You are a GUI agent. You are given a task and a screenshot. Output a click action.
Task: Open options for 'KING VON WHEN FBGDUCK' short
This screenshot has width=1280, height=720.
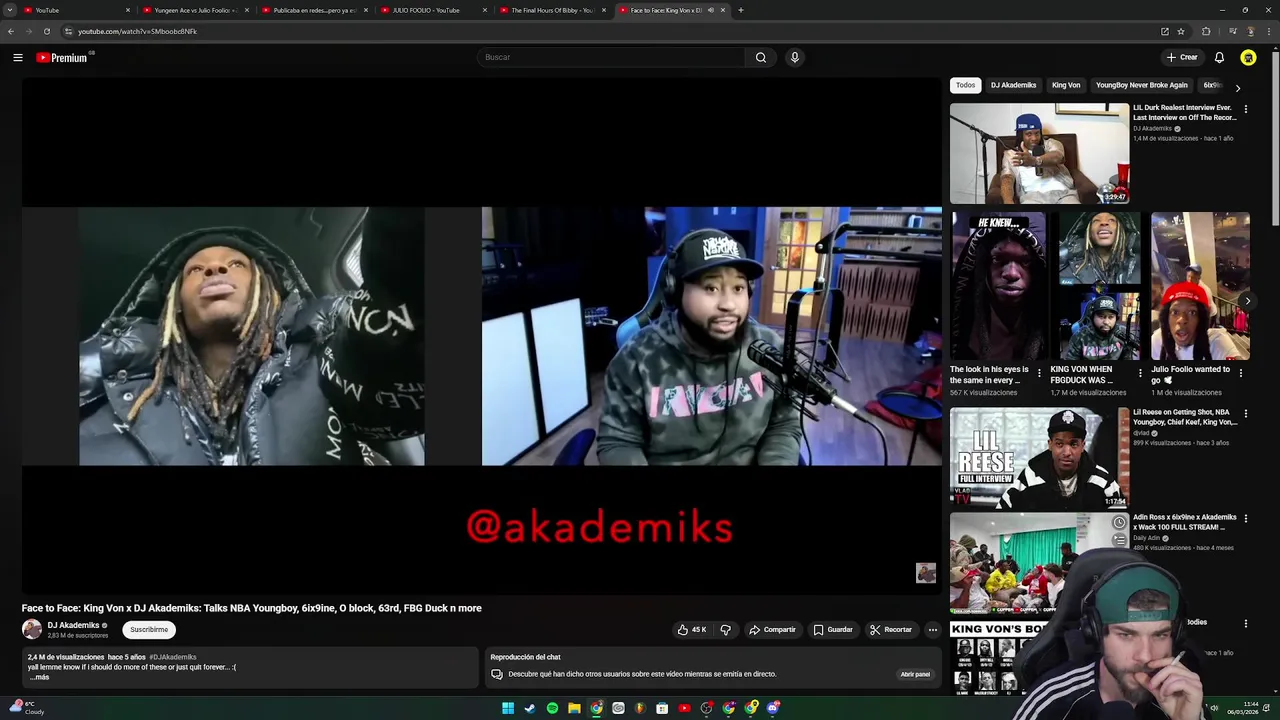[x=1140, y=373]
